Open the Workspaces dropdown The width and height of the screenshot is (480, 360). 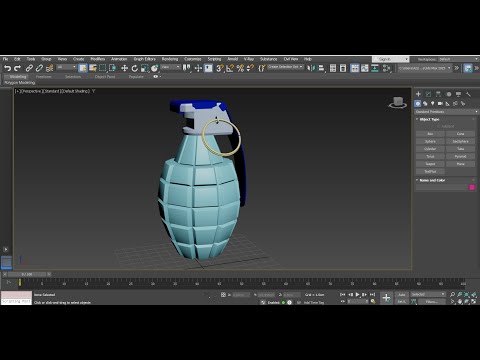click(x=458, y=59)
